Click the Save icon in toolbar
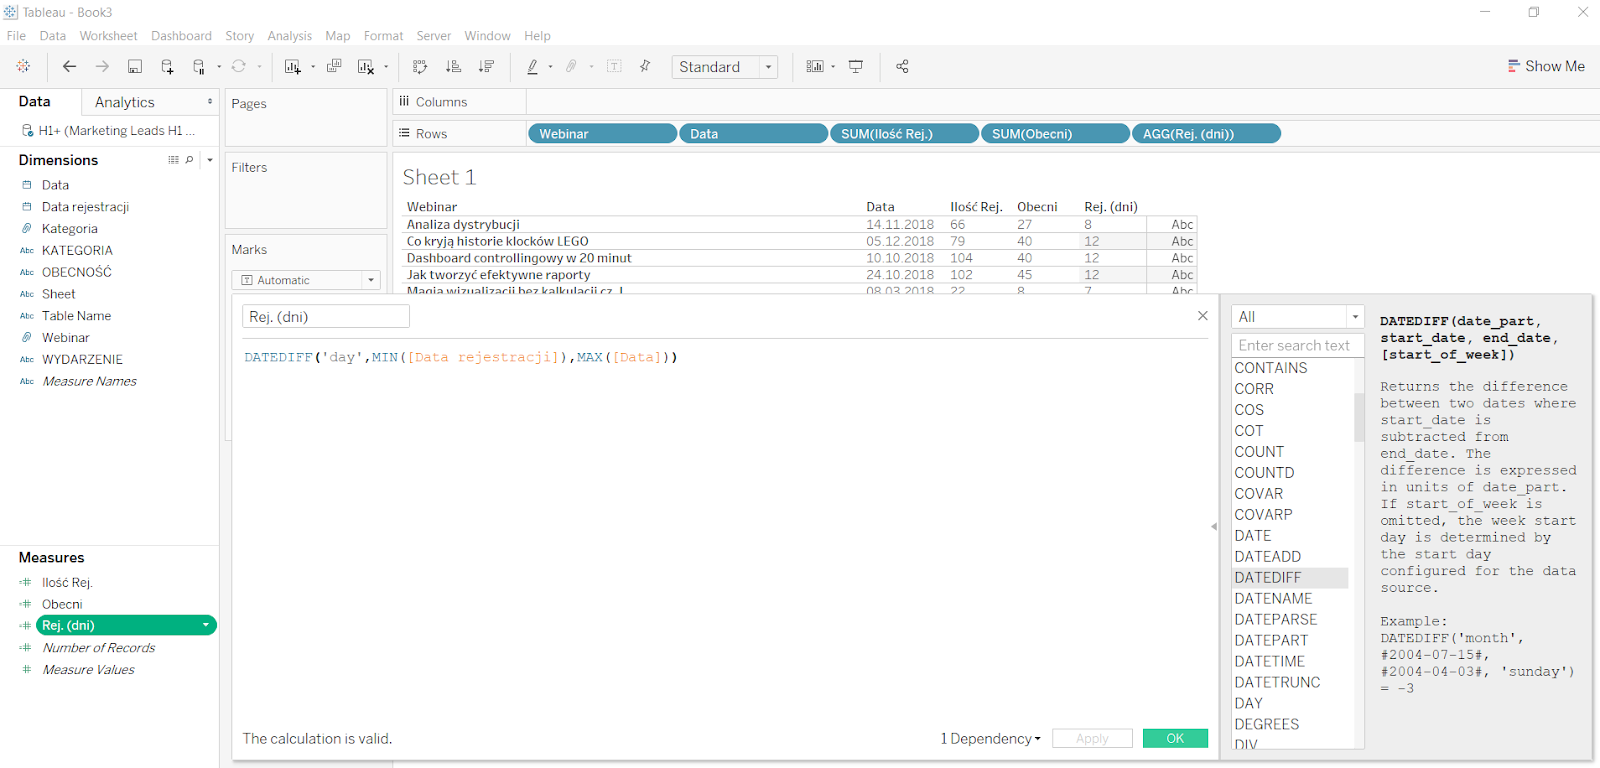1600x768 pixels. (135, 67)
